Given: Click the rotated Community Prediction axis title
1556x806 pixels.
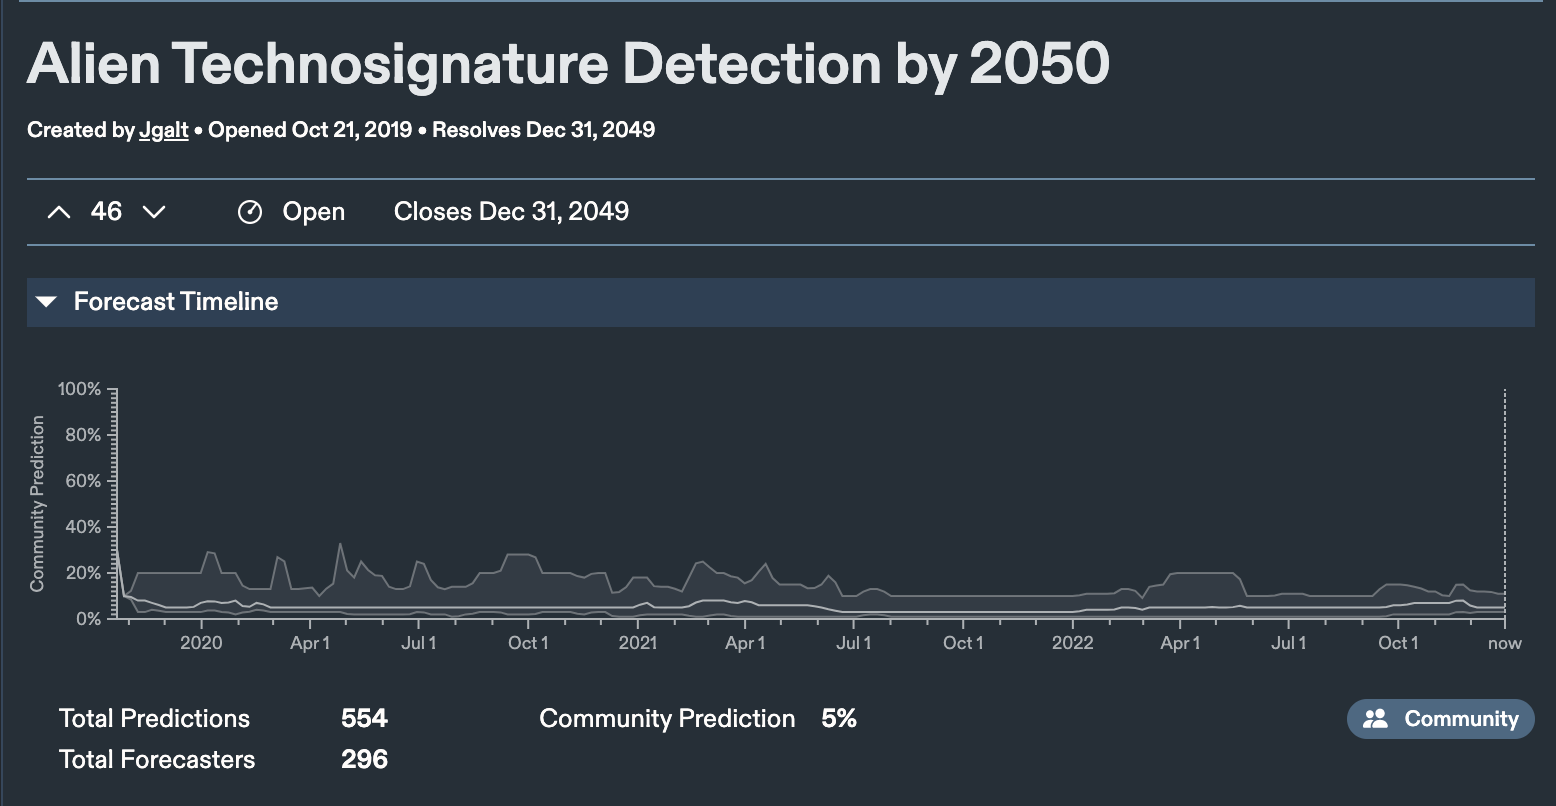Looking at the screenshot, I should click(37, 504).
